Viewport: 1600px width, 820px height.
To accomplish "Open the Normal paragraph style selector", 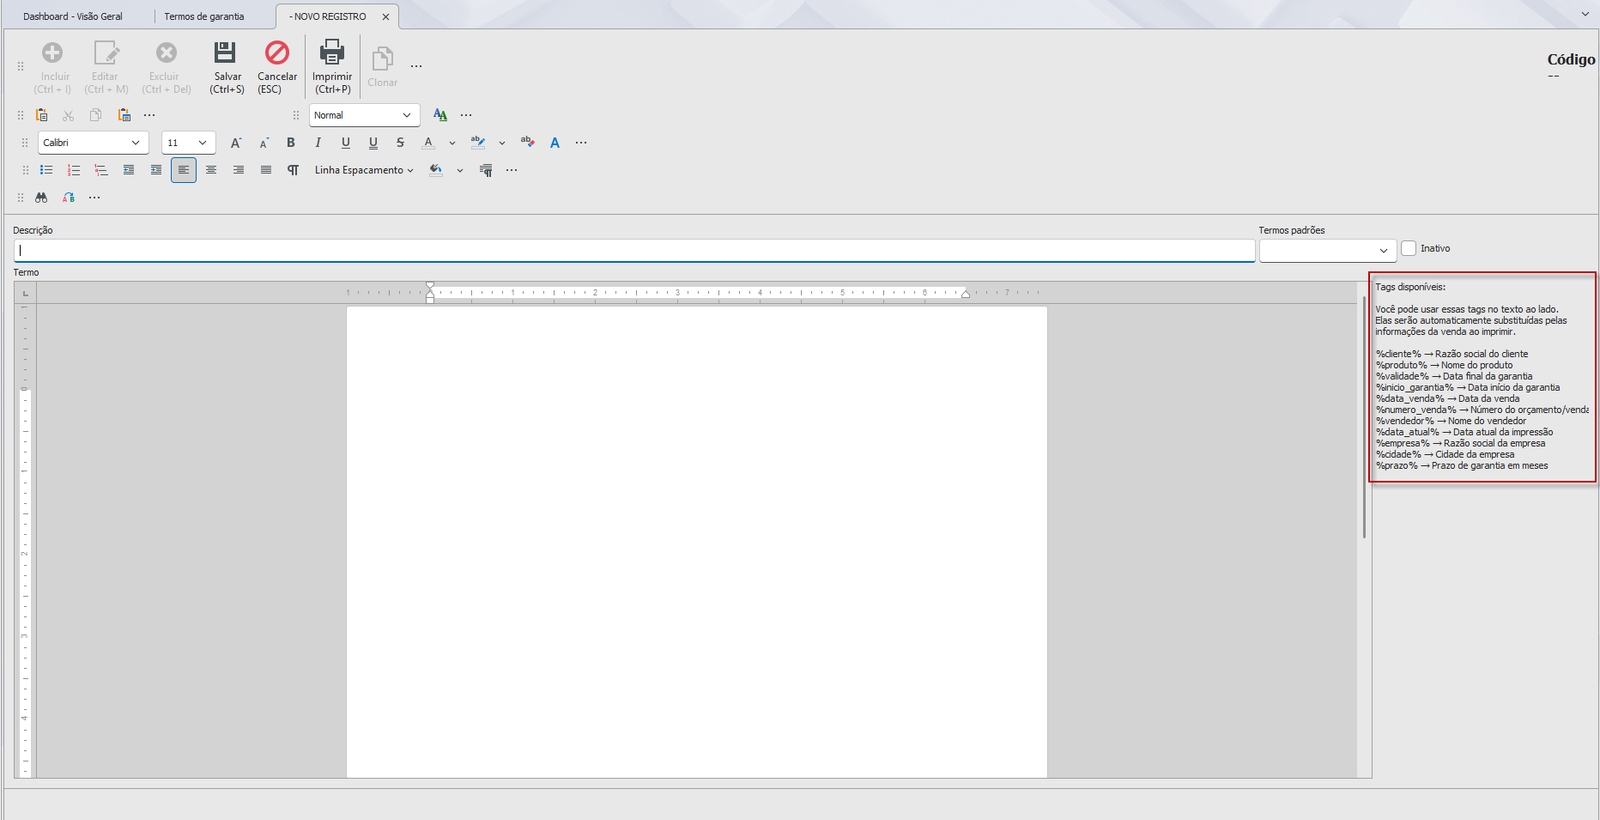I will [x=364, y=115].
